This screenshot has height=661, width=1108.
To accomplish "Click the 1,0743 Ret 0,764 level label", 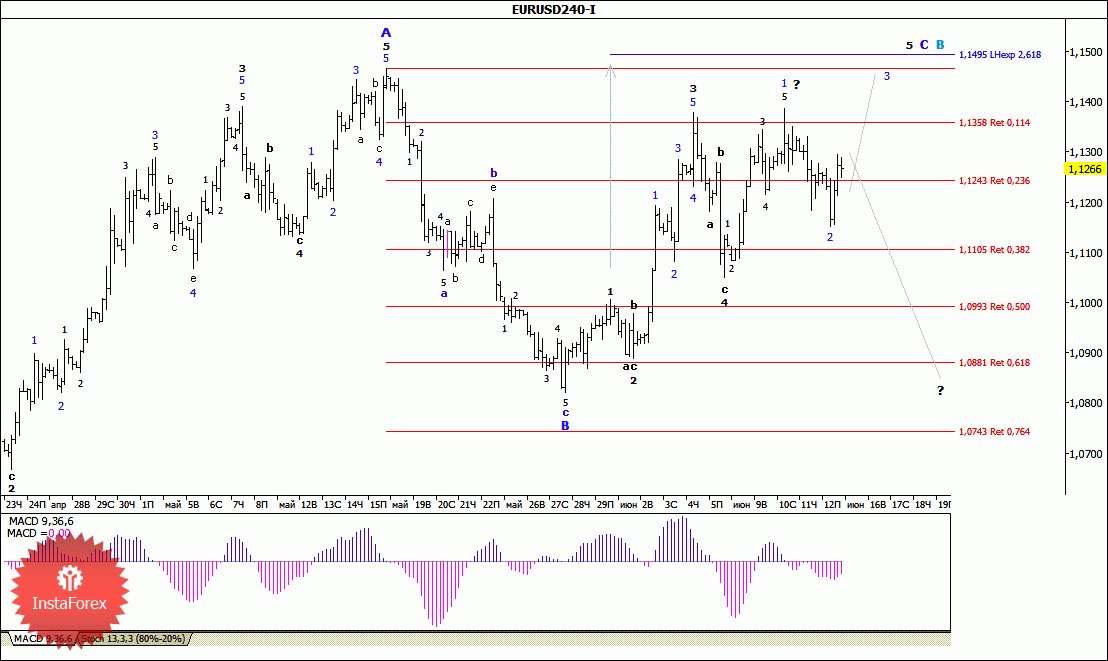I will coord(994,431).
